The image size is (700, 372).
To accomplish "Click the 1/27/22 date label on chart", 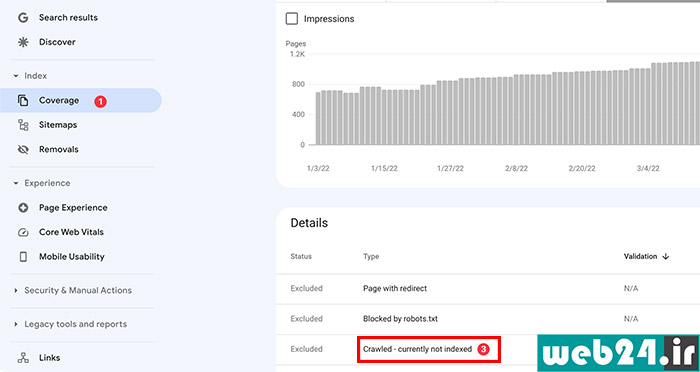I will 450,169.
